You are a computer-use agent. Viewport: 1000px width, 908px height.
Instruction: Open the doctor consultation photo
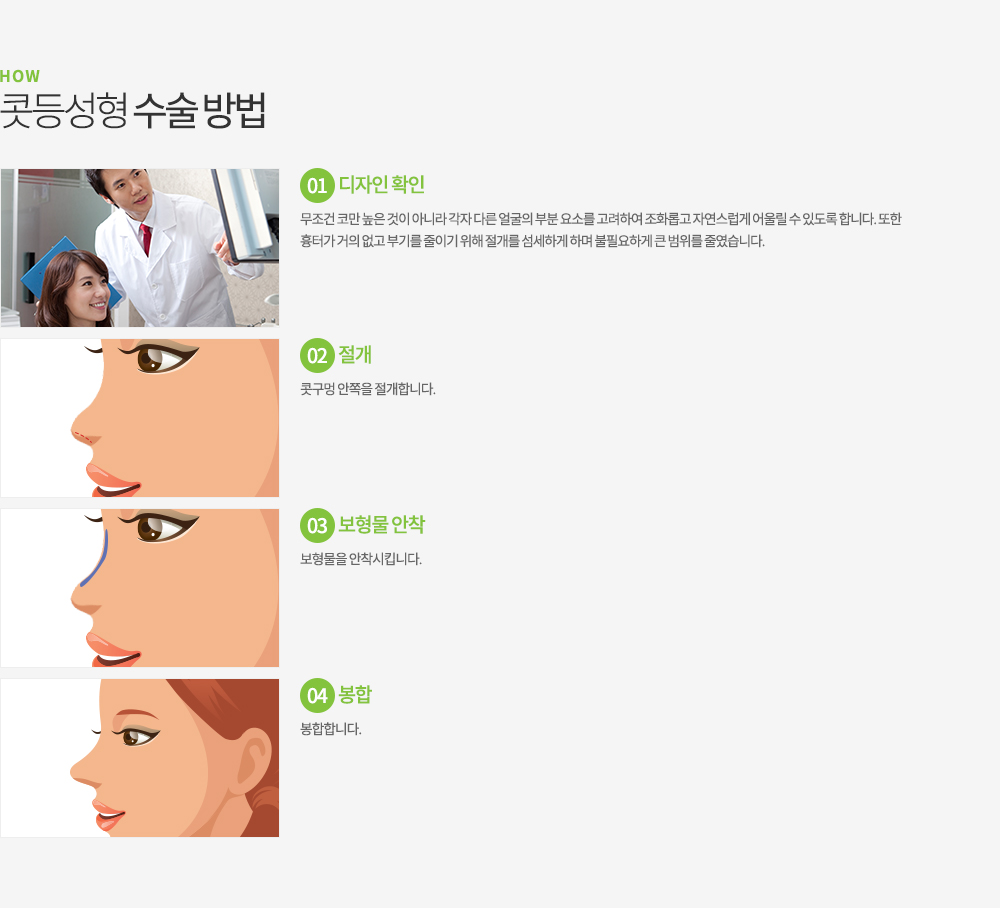pos(140,247)
